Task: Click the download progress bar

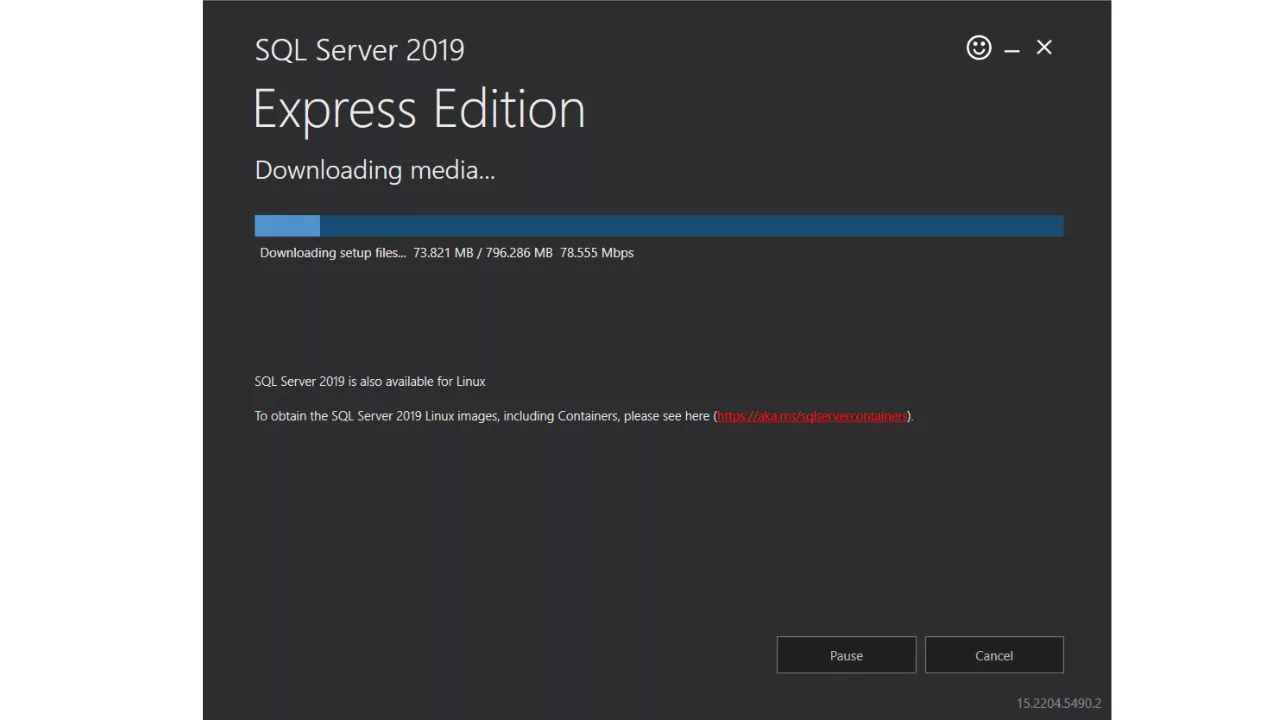Action: click(x=659, y=226)
